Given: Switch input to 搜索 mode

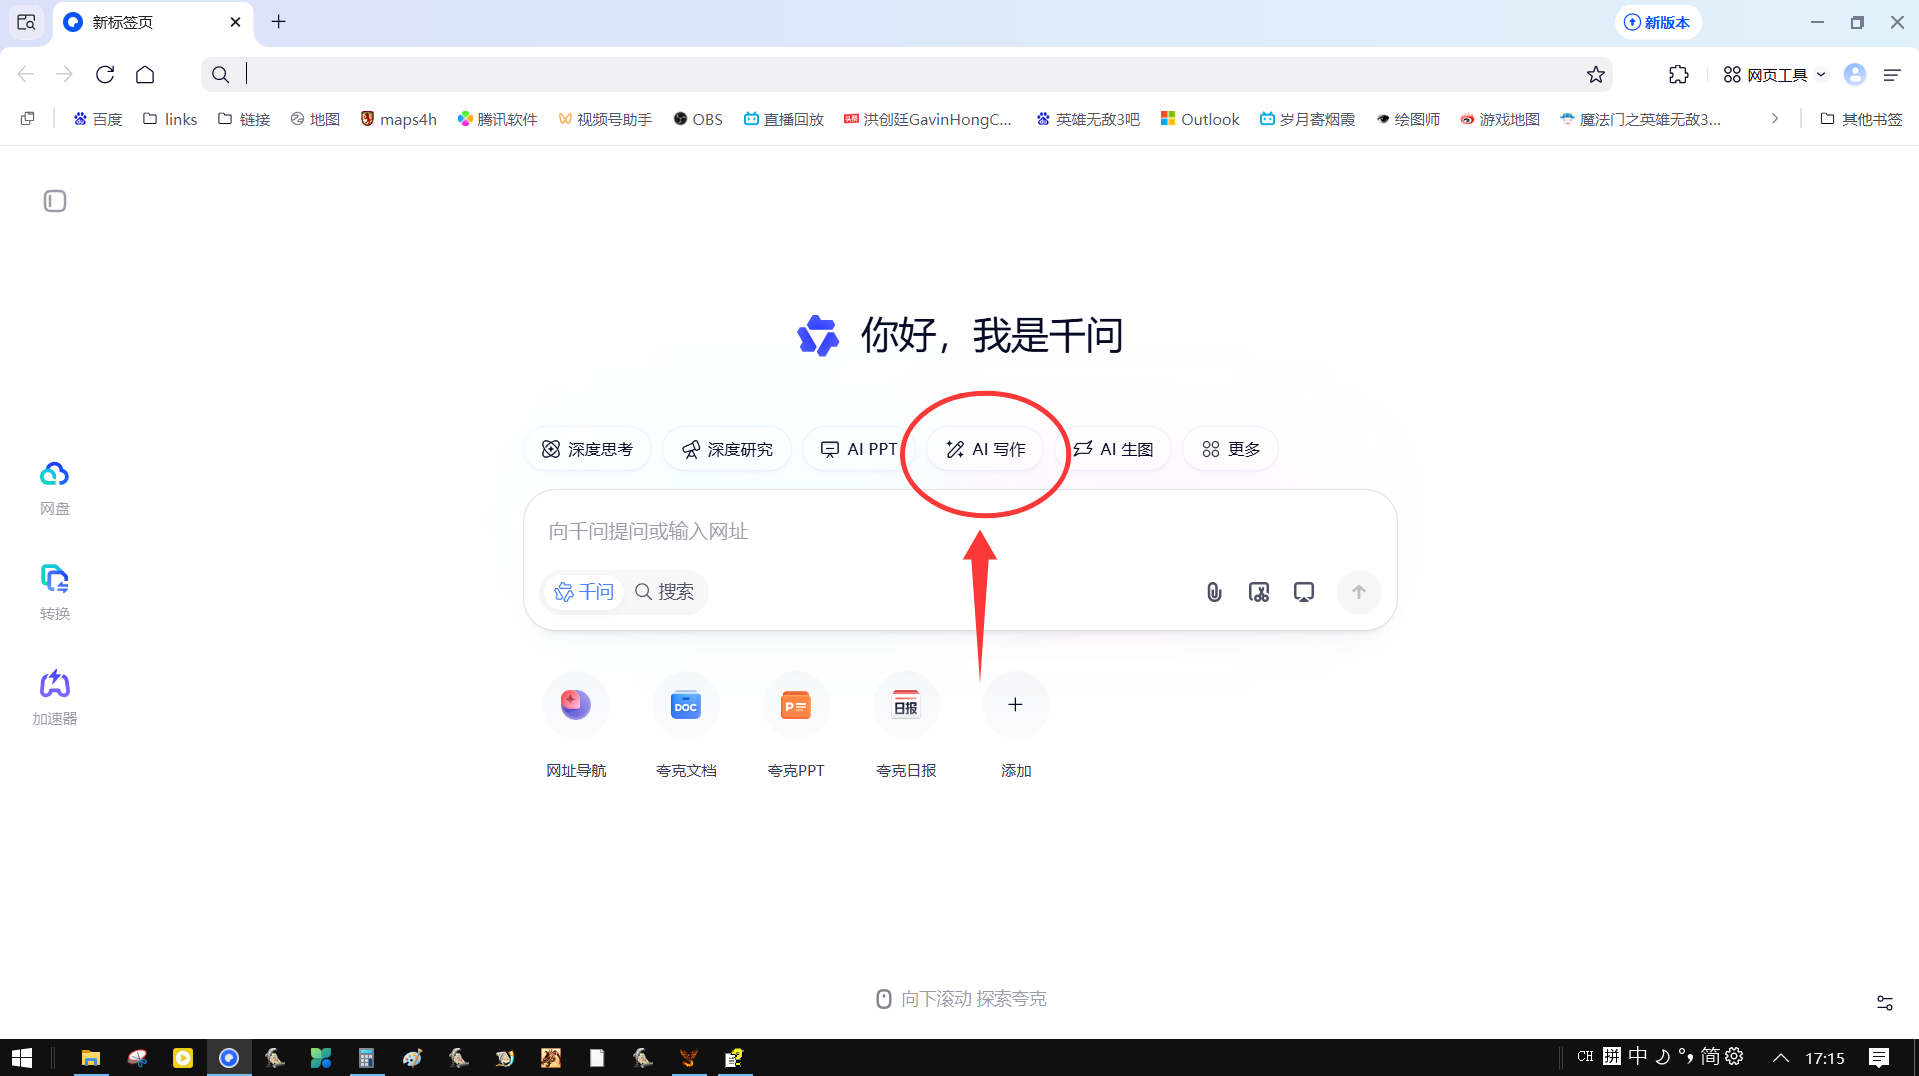Looking at the screenshot, I should (x=666, y=592).
